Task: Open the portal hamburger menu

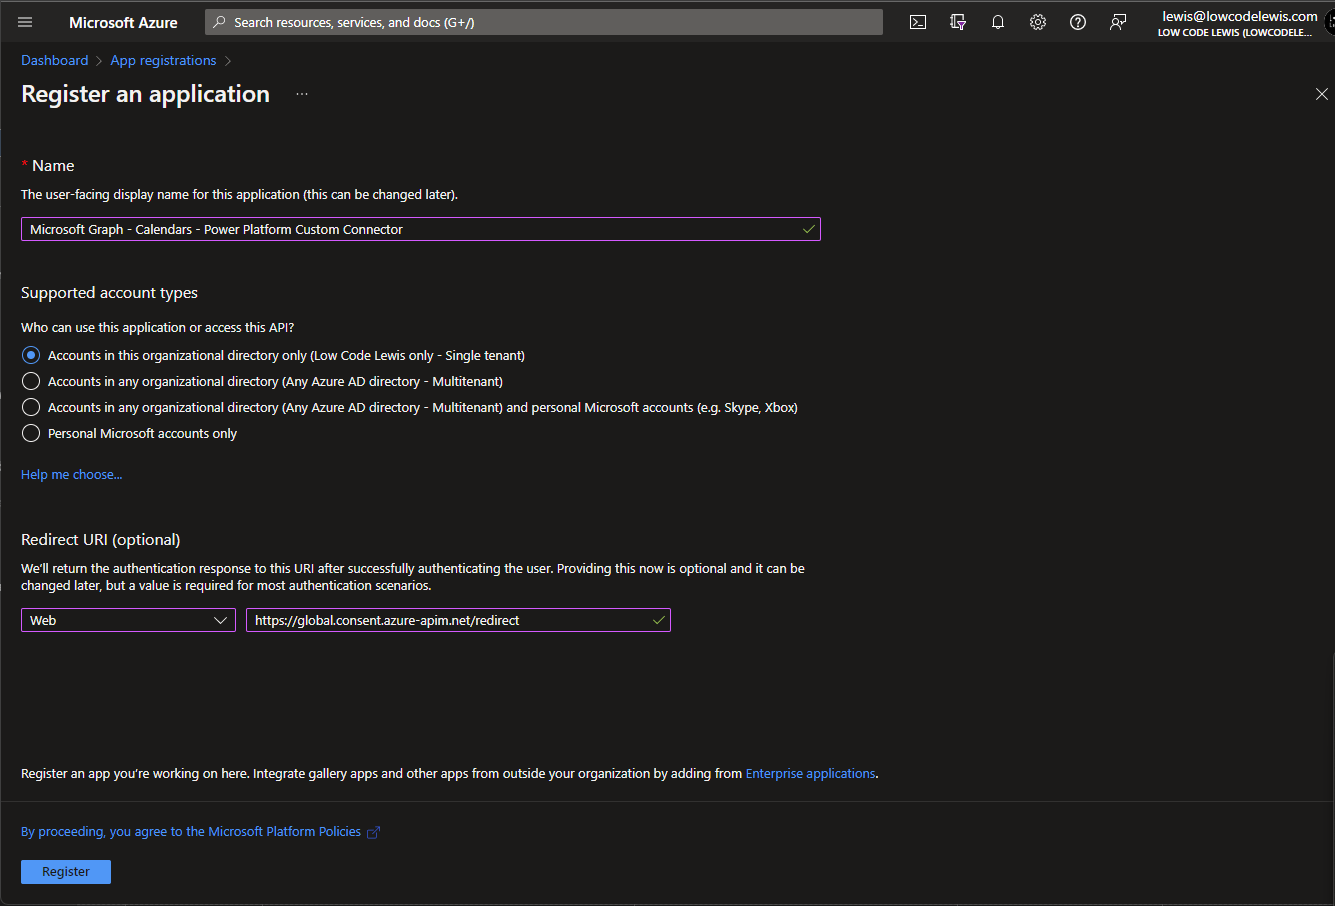Action: [24, 21]
